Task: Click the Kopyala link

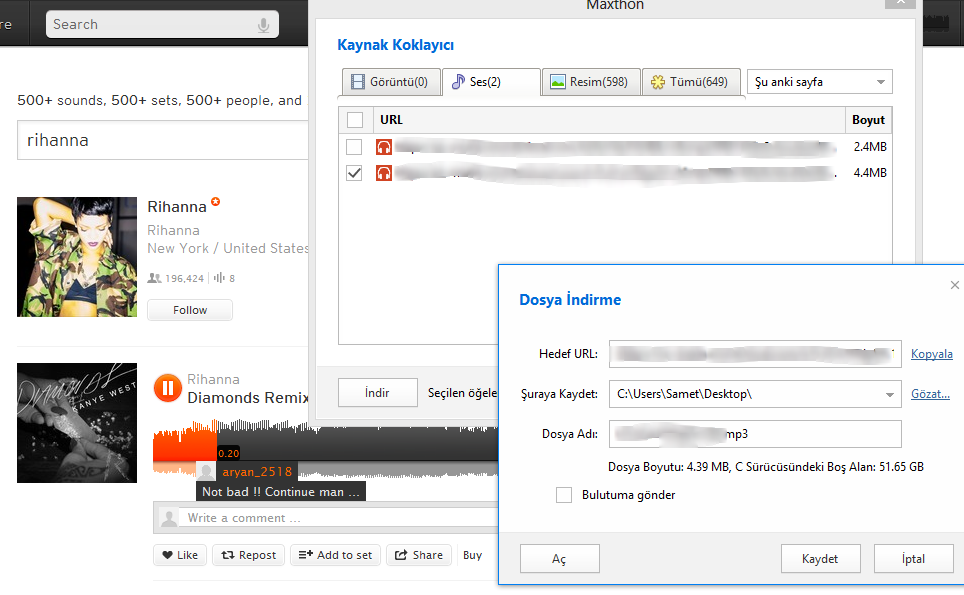Action: [931, 354]
